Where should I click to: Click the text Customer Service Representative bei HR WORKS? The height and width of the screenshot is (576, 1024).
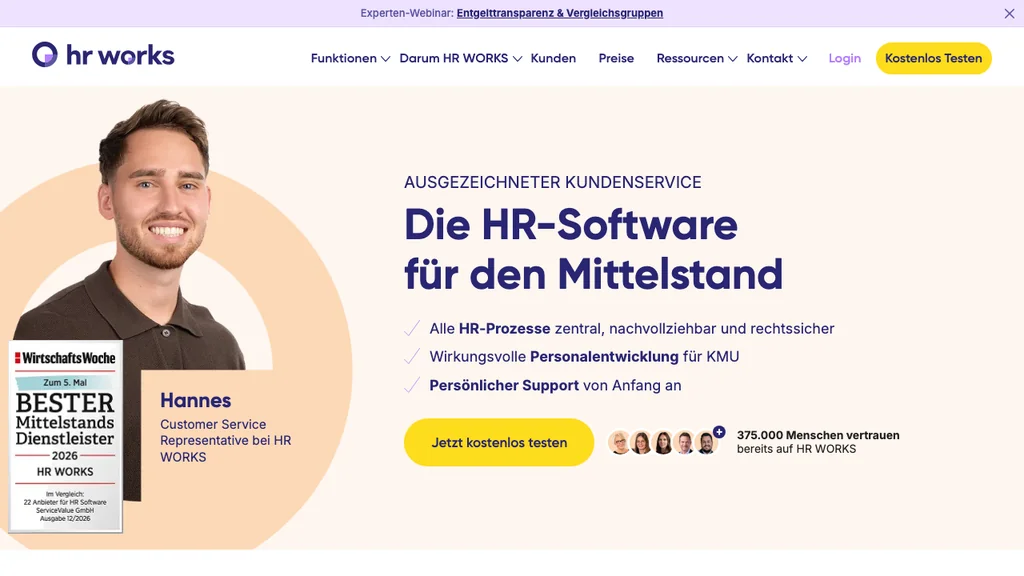[226, 440]
